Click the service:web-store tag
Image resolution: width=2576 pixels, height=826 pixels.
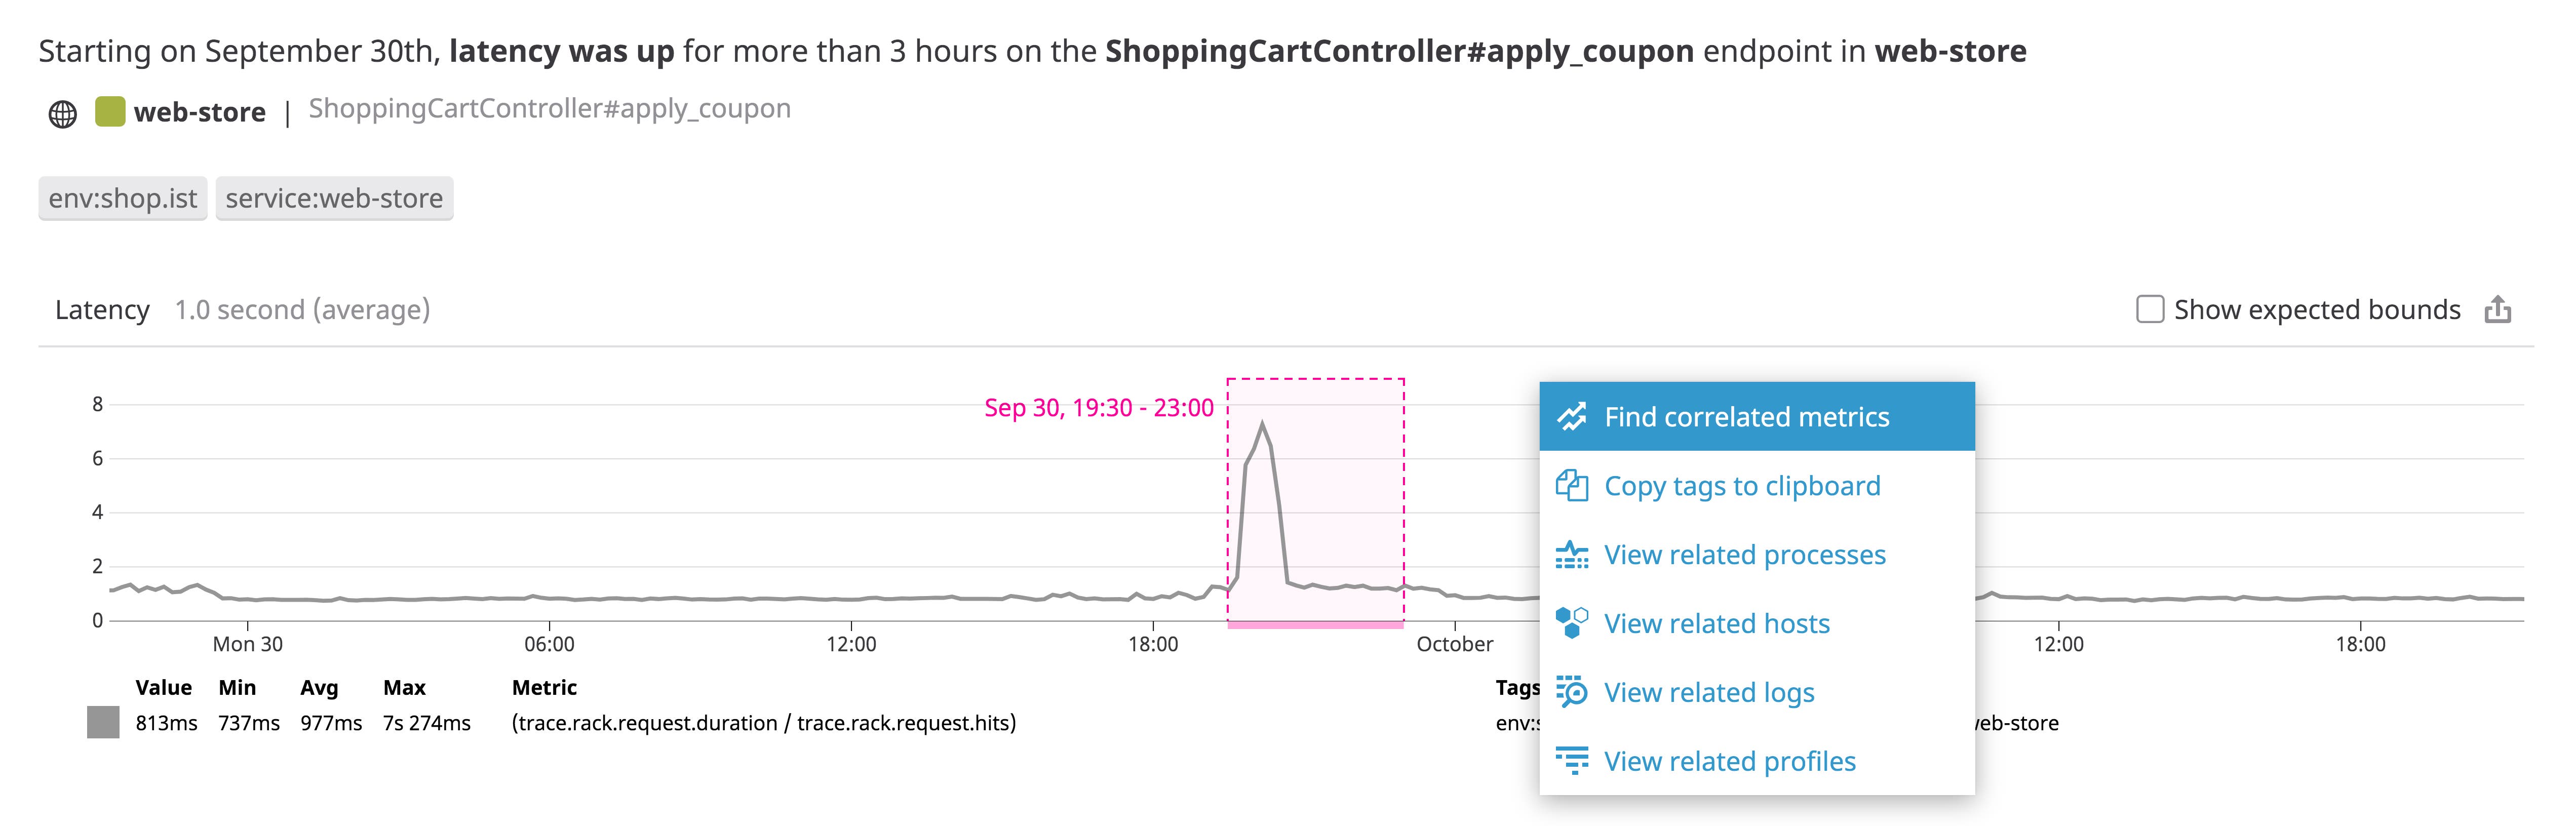[334, 199]
